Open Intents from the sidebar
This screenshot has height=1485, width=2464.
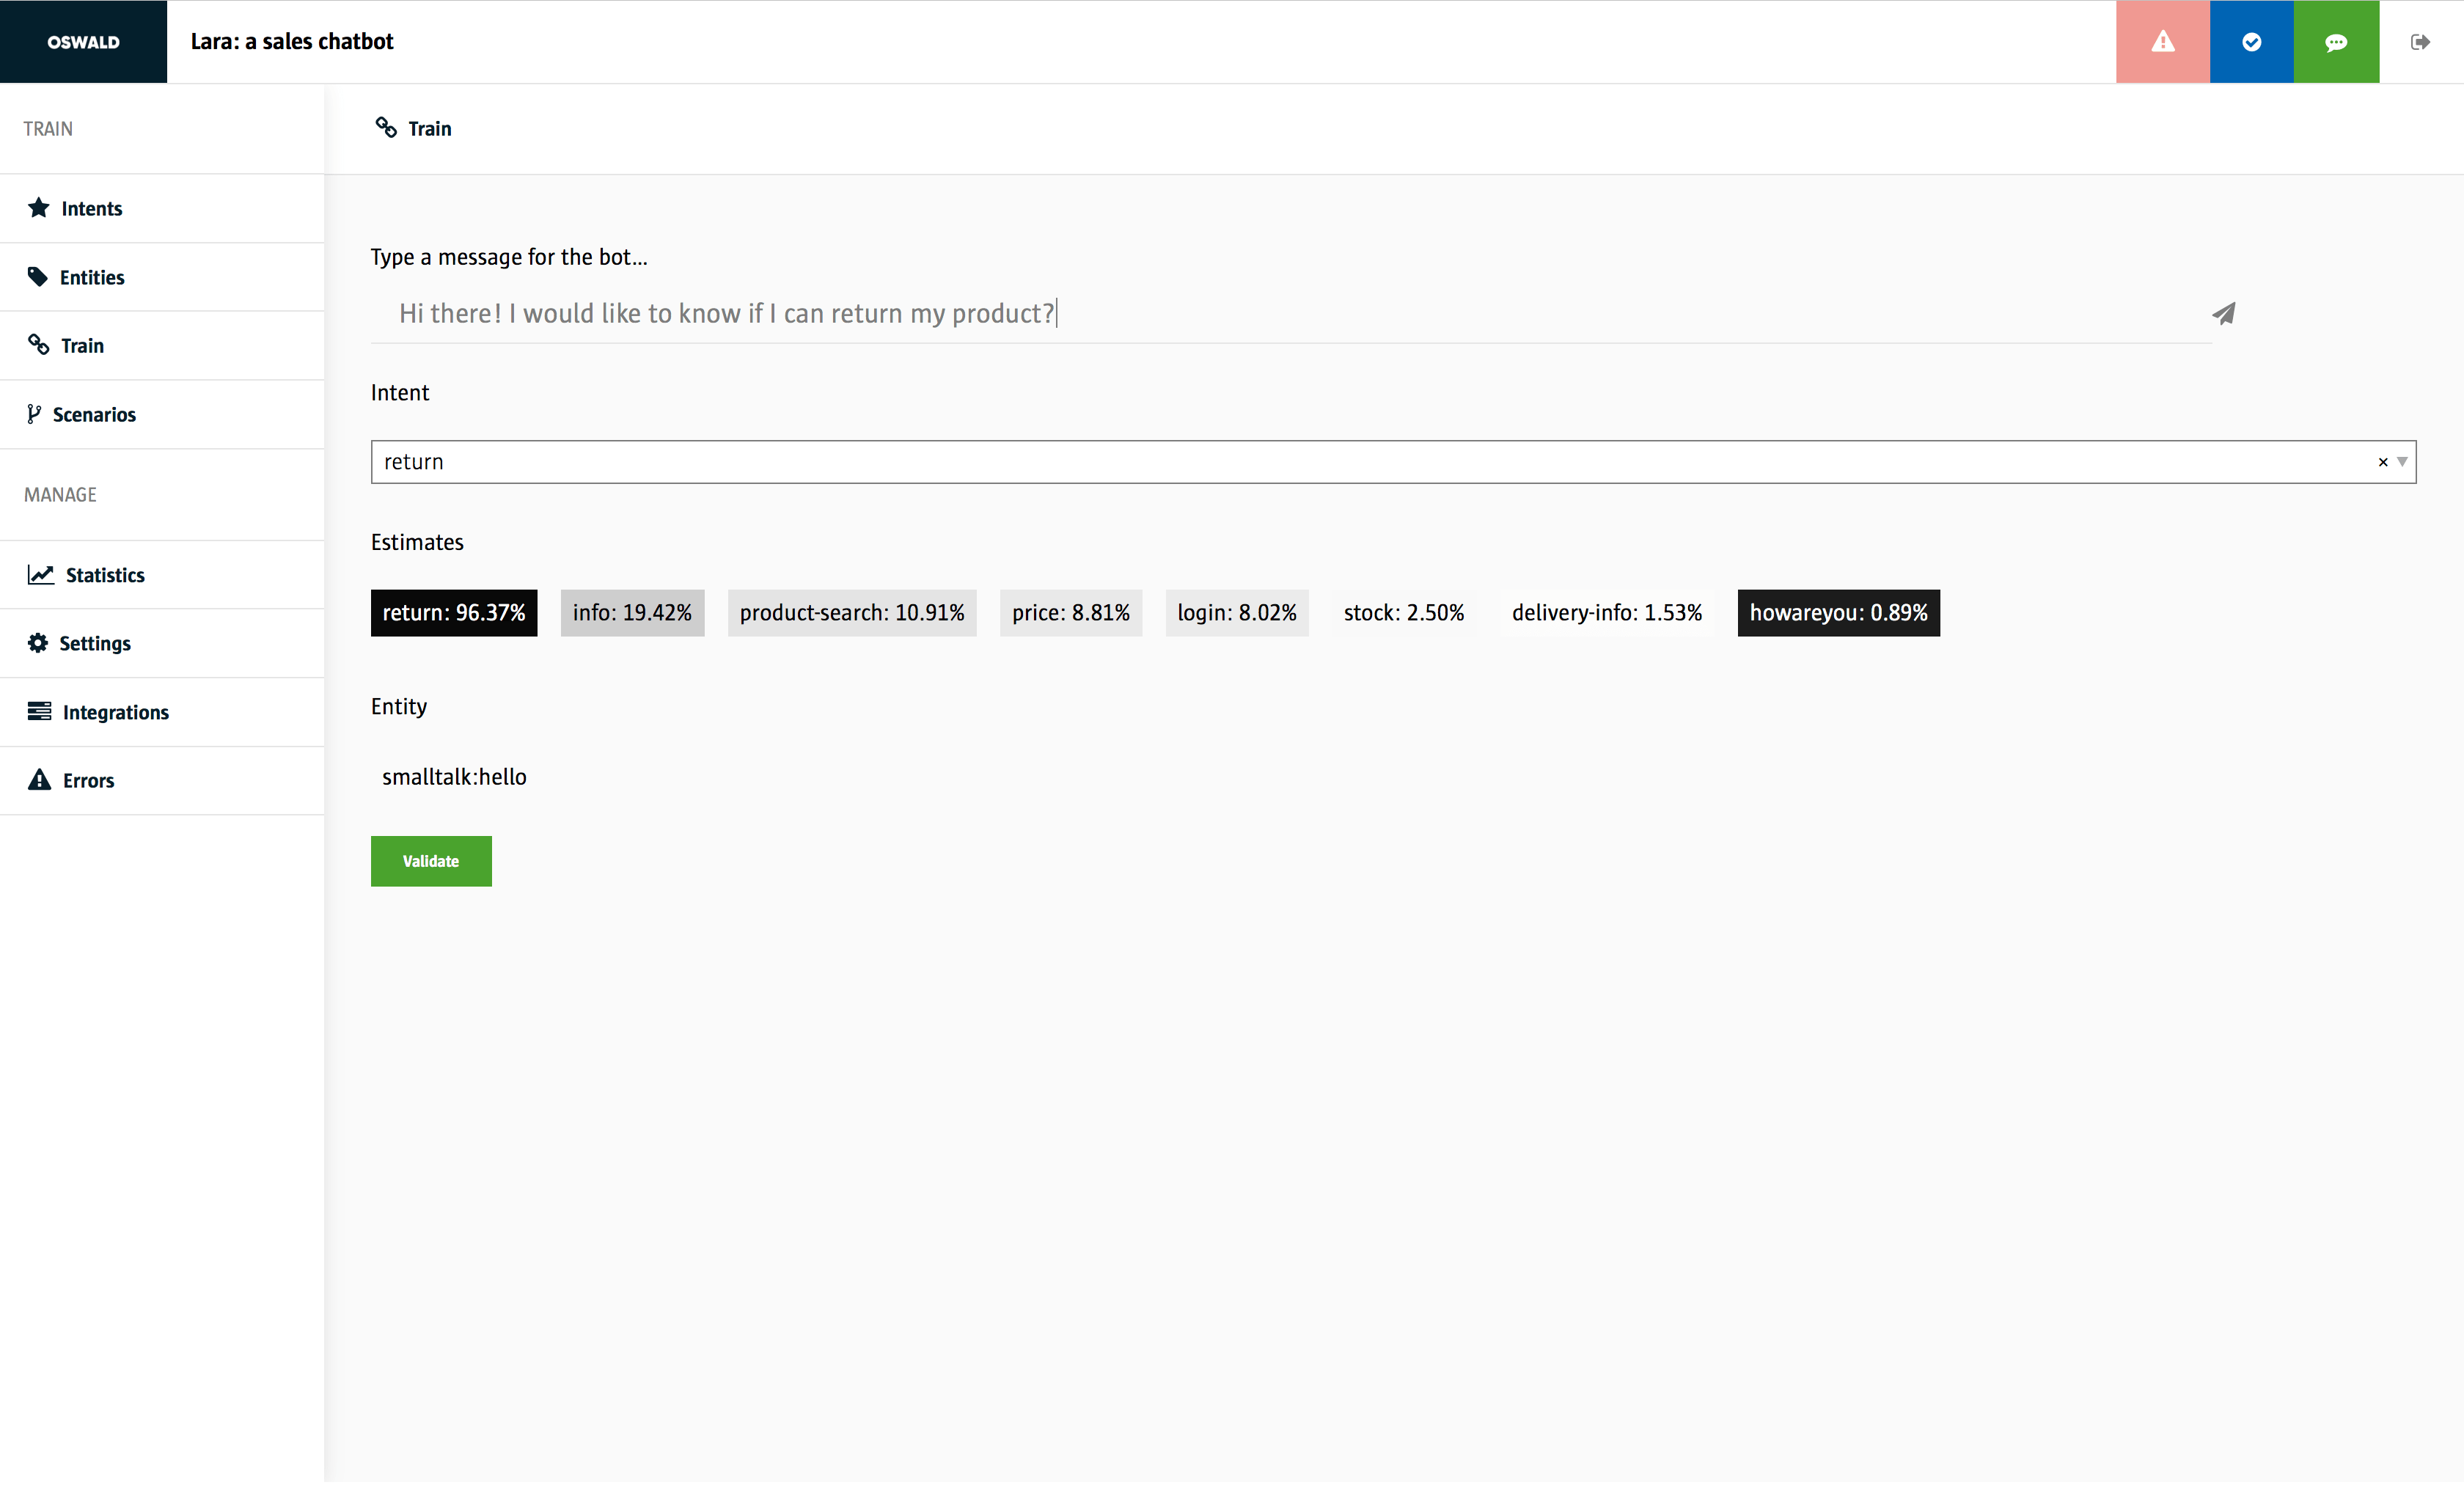coord(91,208)
